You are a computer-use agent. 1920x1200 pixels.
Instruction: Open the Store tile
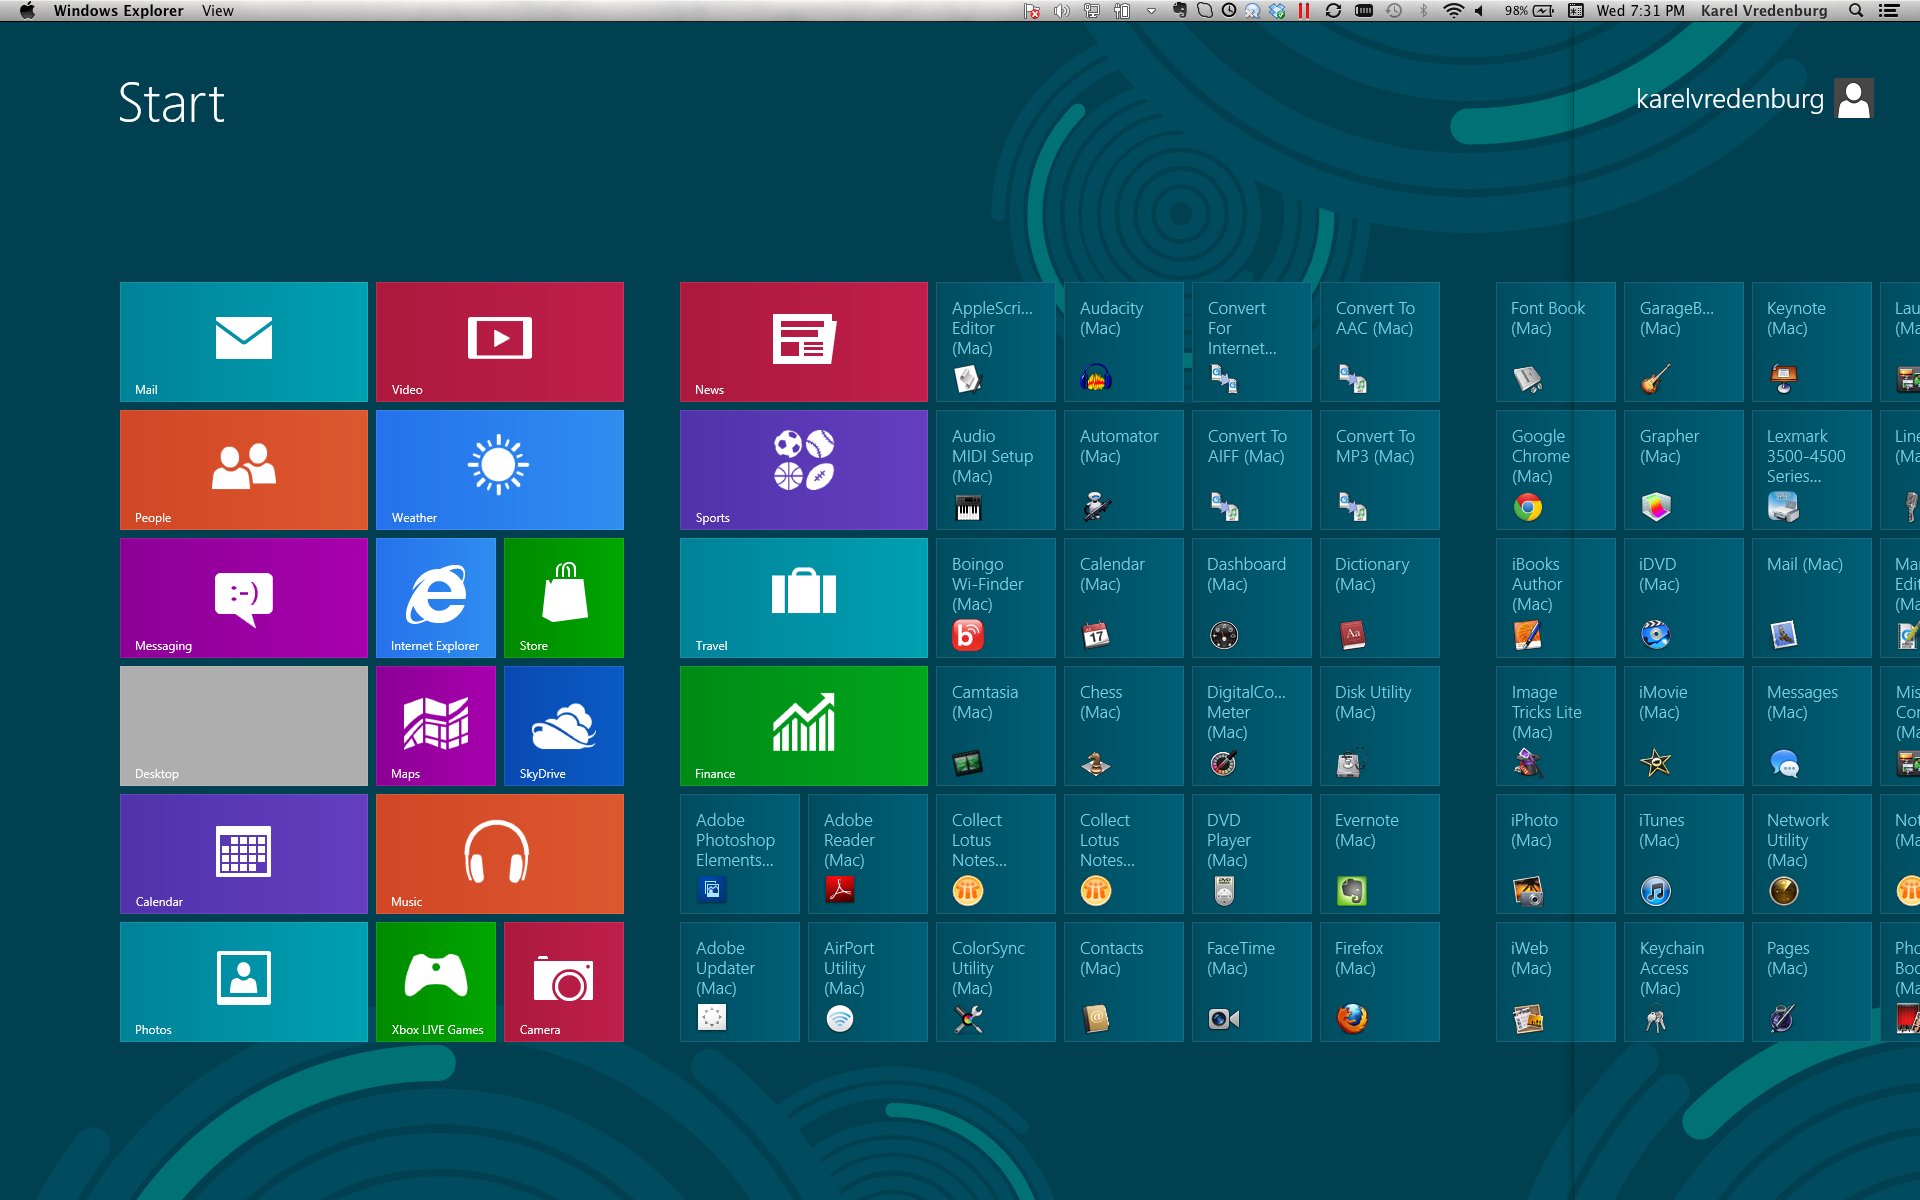[564, 598]
